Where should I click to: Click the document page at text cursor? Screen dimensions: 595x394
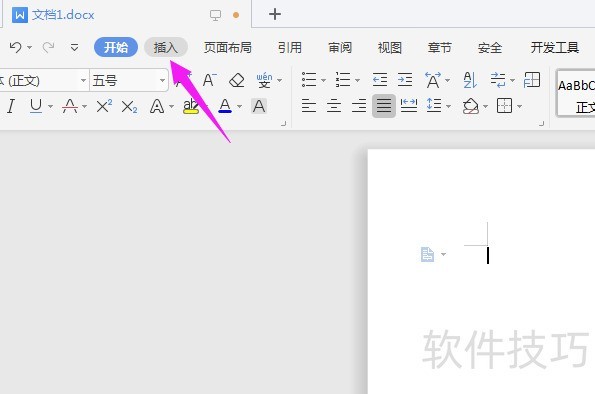pos(488,255)
